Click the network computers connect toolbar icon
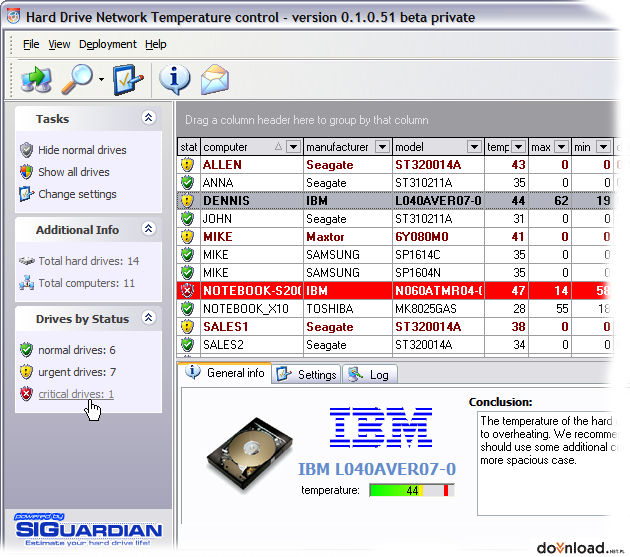Image resolution: width=630 pixels, height=557 pixels. pyautogui.click(x=36, y=79)
